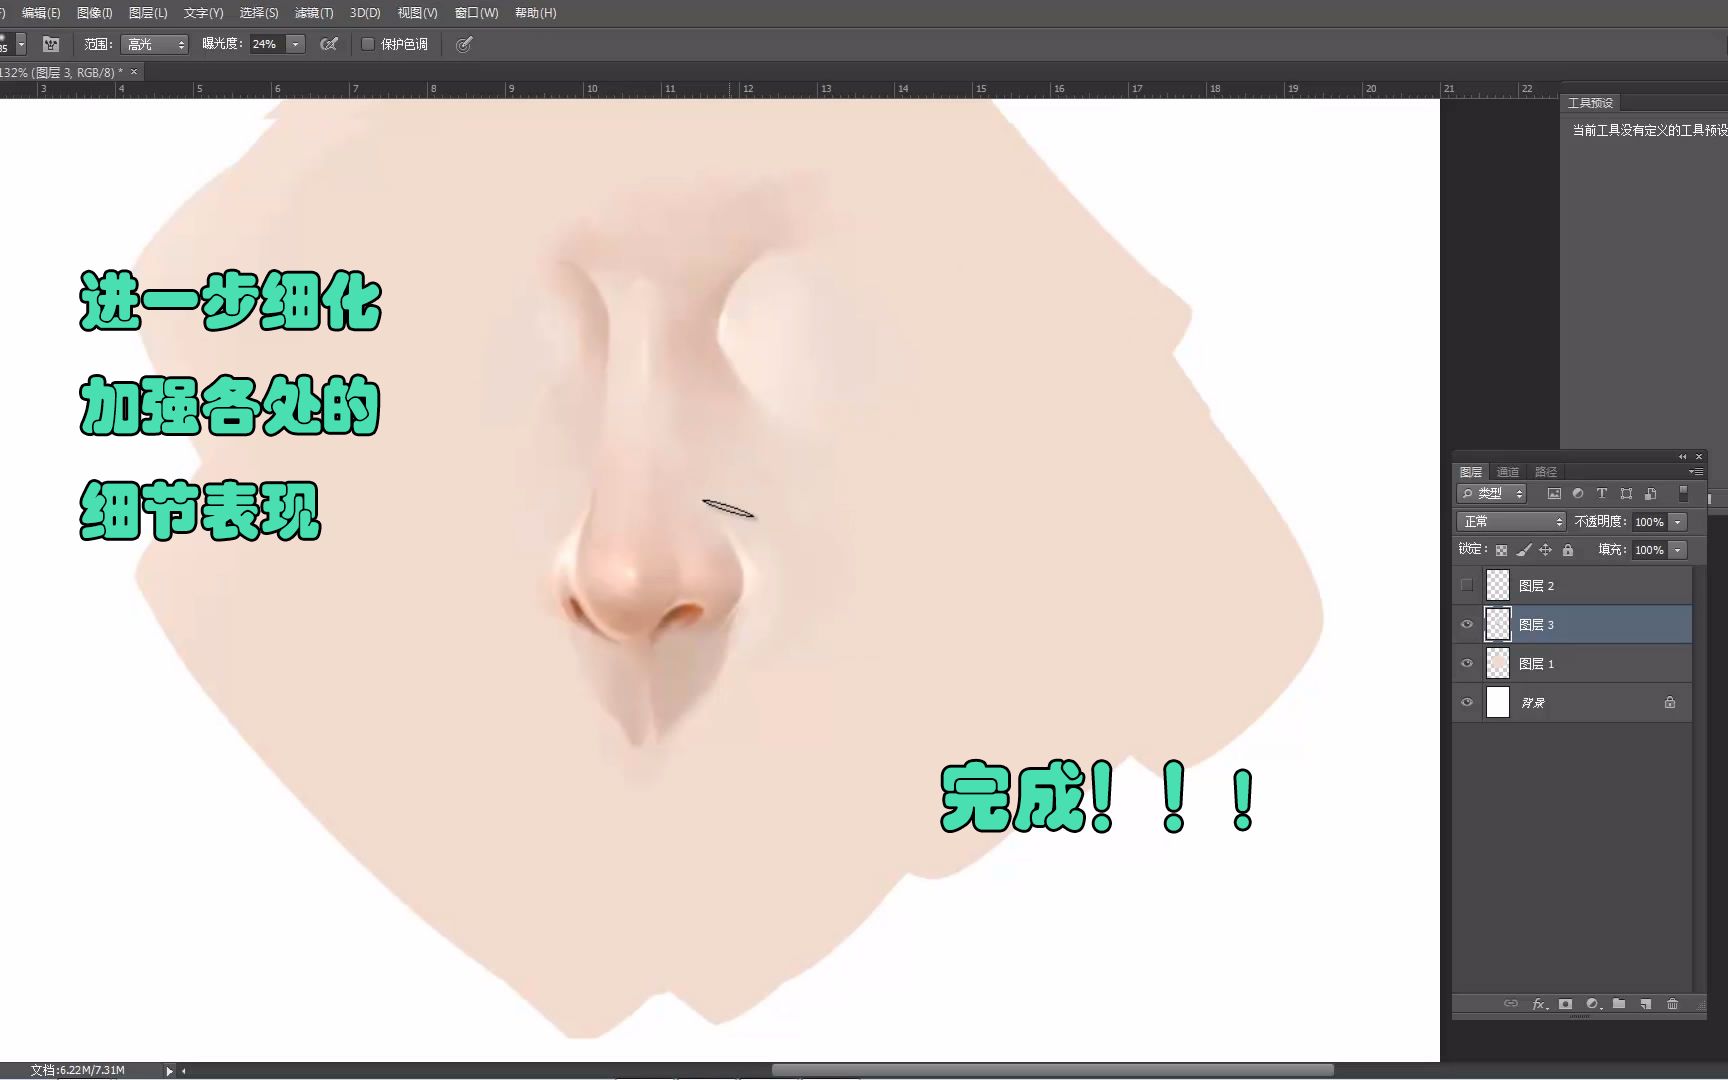Hide the 图层 1 layer
The width and height of the screenshot is (1728, 1080).
tap(1467, 663)
